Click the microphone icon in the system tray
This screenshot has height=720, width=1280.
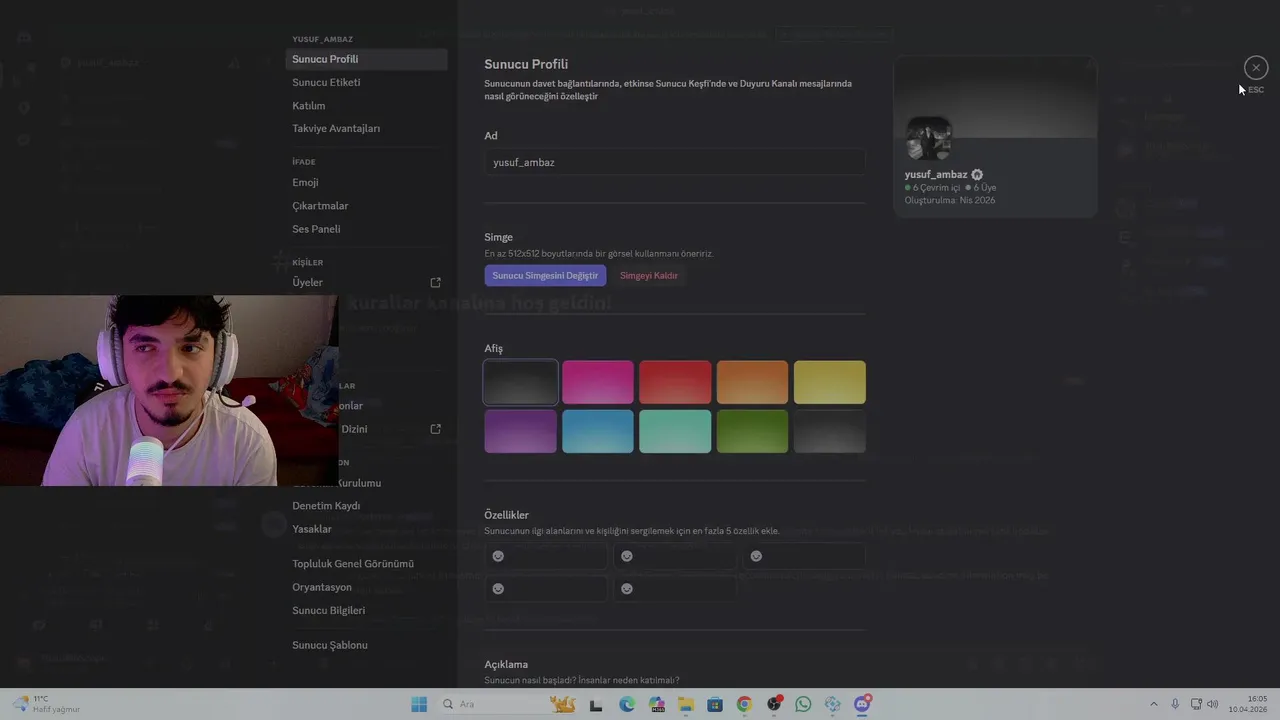1175,704
